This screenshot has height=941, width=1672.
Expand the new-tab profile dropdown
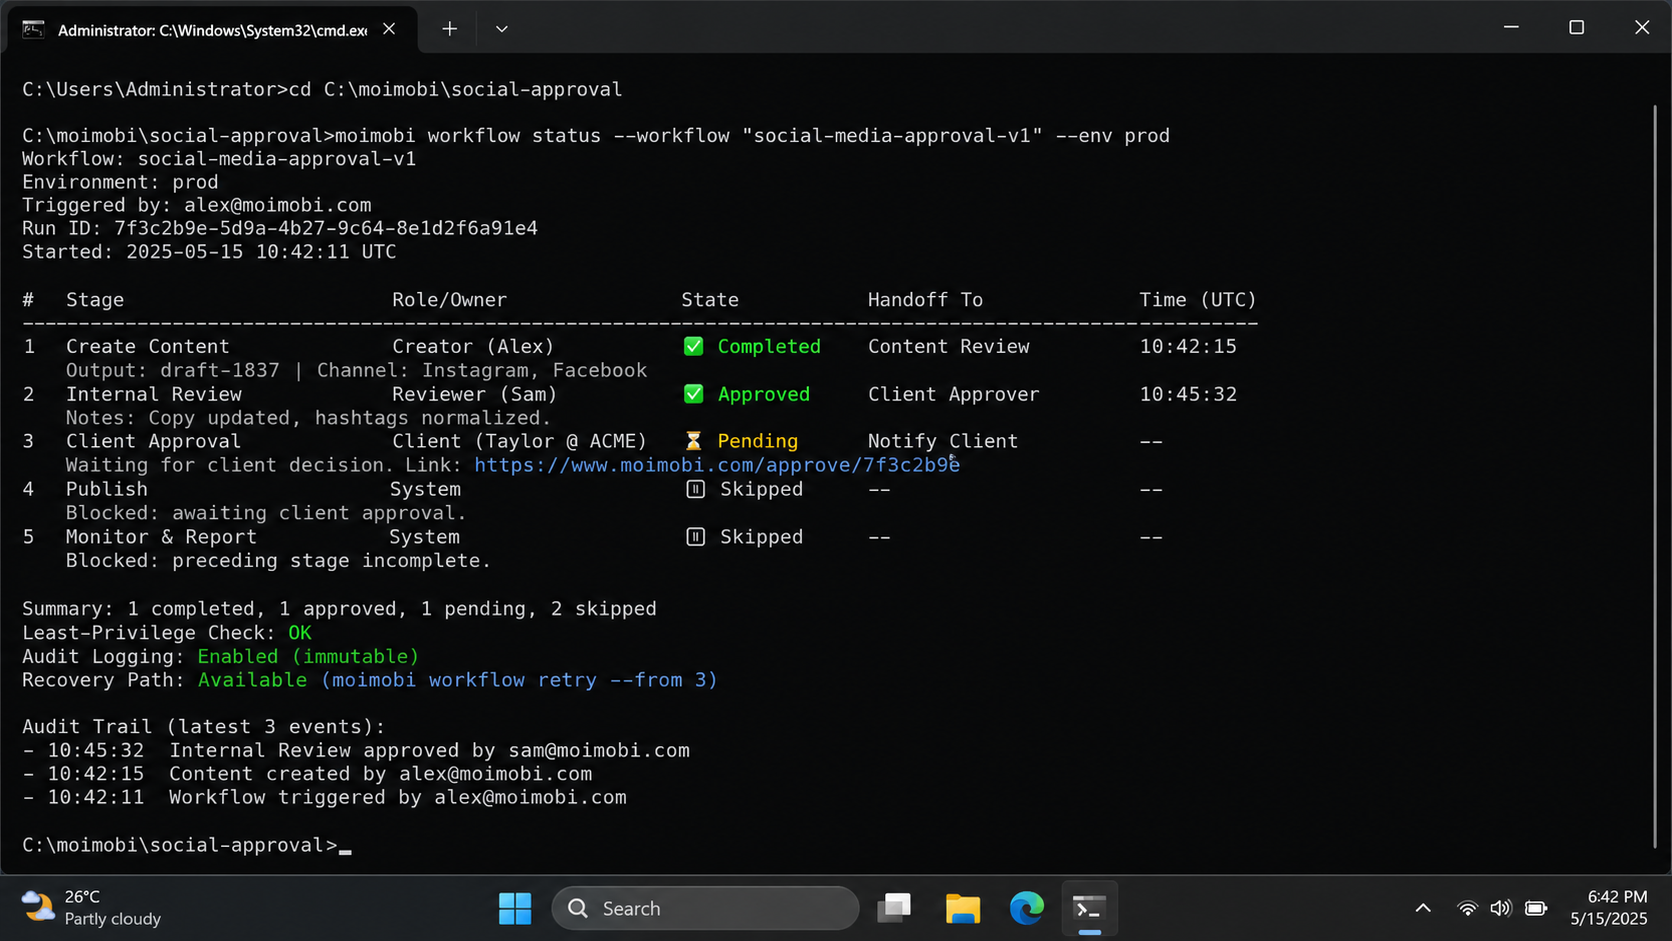click(x=502, y=29)
